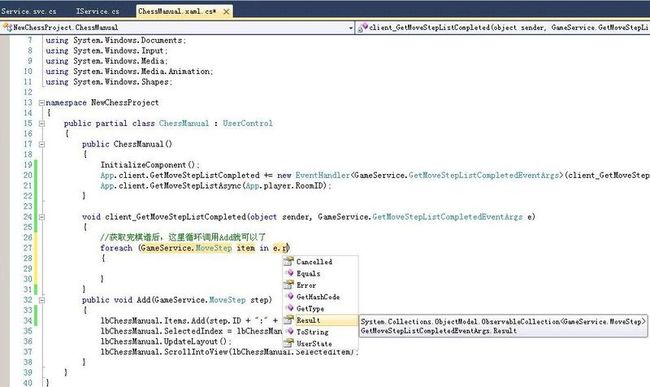Click lbChessManual.UpdateLayout() on line 36
The image size is (650, 387).
[166, 341]
